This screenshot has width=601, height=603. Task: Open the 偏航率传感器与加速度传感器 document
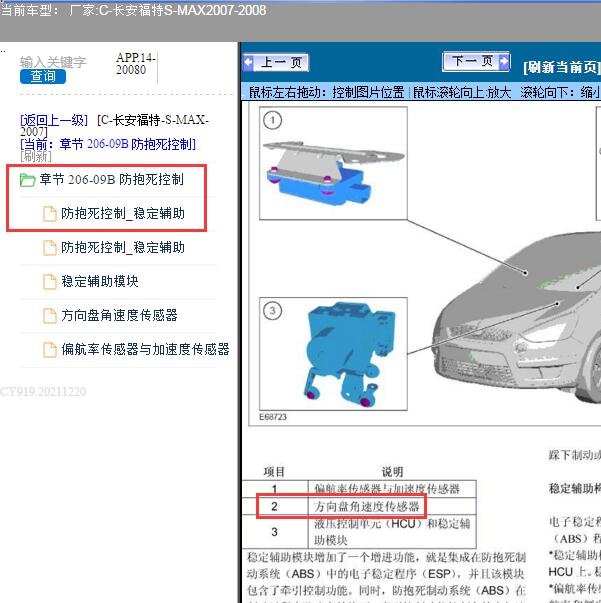(145, 349)
